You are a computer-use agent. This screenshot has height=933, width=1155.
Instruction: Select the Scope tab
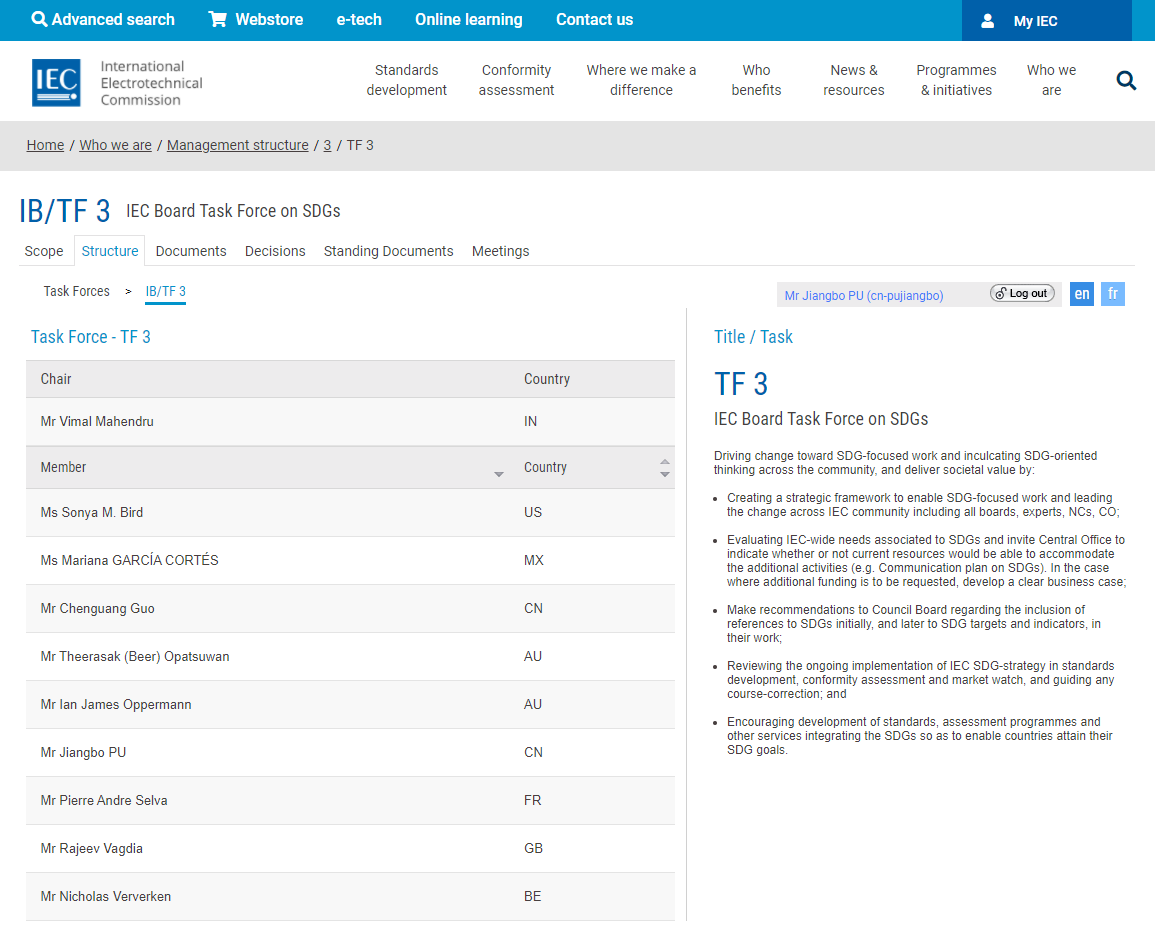44,251
